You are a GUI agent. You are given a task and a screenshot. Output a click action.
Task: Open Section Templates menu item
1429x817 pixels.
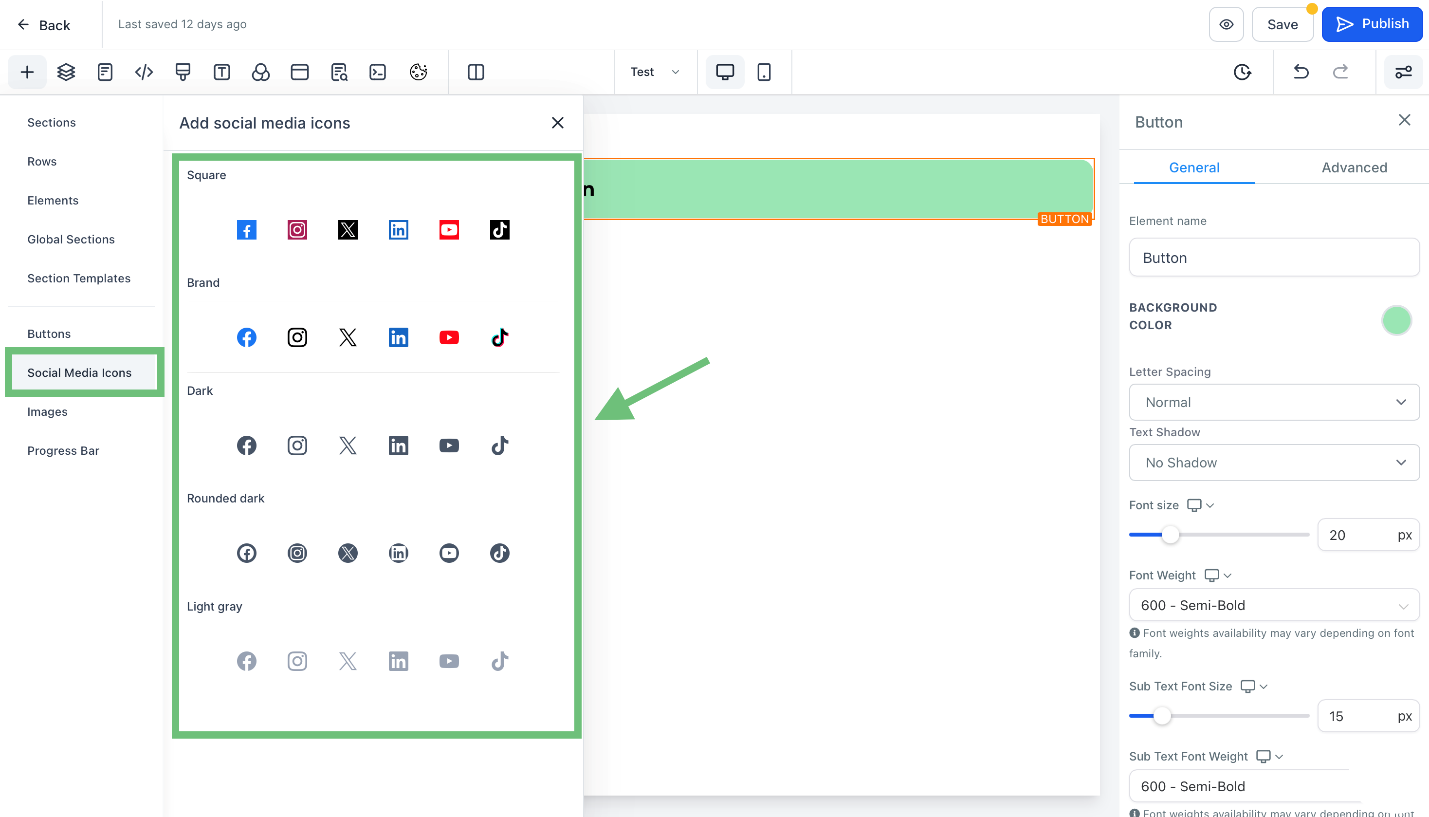(x=79, y=278)
